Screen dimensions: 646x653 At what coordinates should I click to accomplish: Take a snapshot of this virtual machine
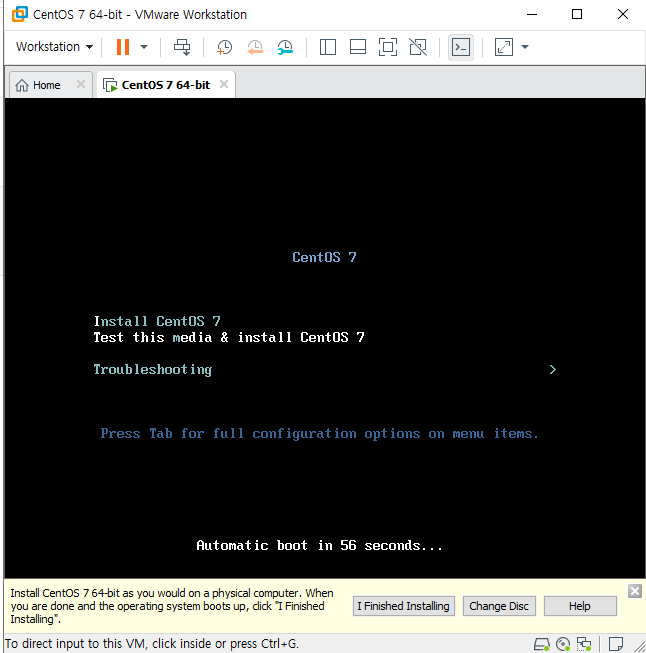click(x=224, y=47)
